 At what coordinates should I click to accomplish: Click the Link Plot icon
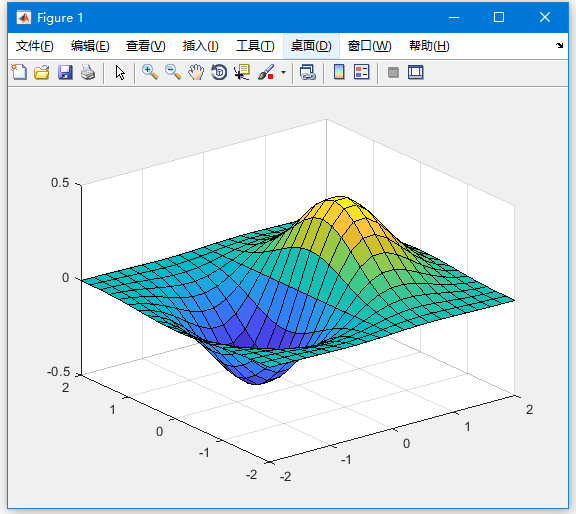[x=307, y=72]
